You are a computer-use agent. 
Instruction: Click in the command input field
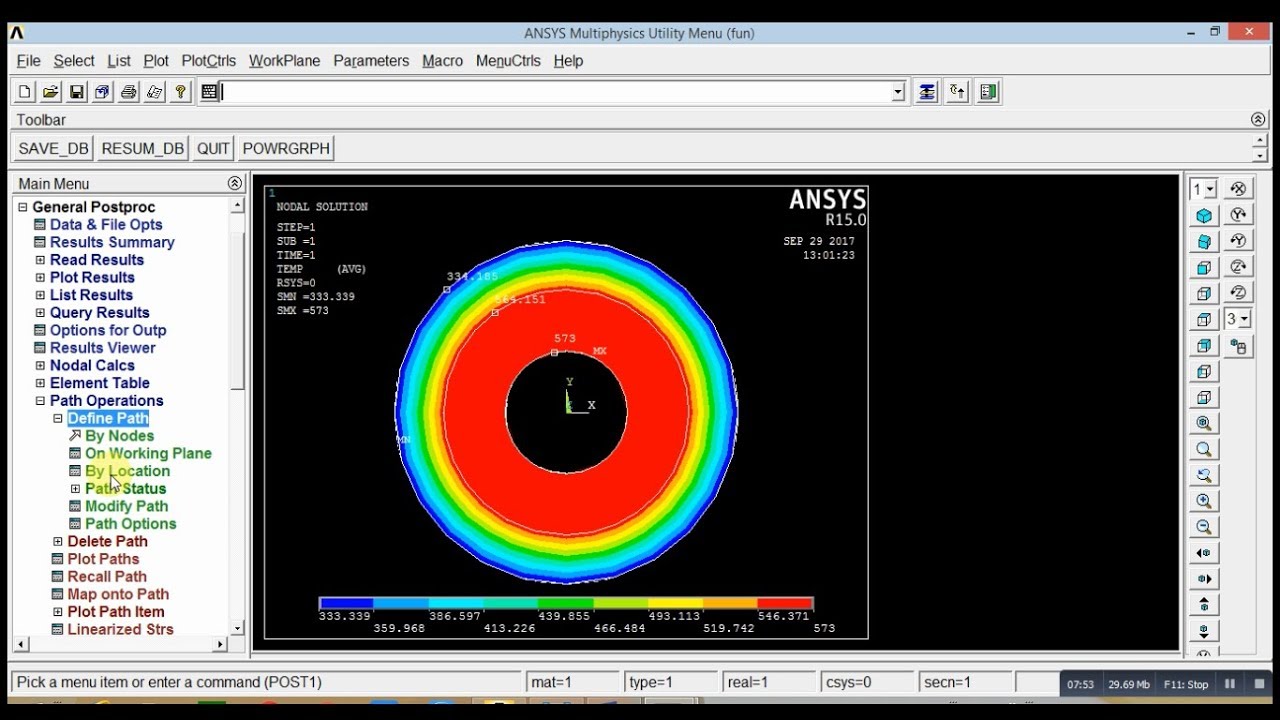556,92
